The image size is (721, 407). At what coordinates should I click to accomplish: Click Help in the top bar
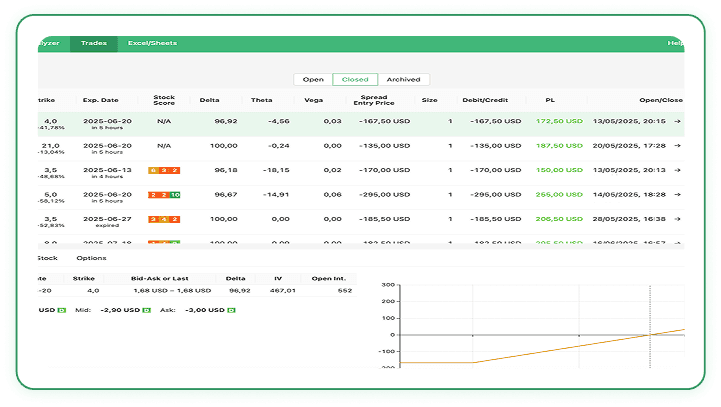point(675,43)
